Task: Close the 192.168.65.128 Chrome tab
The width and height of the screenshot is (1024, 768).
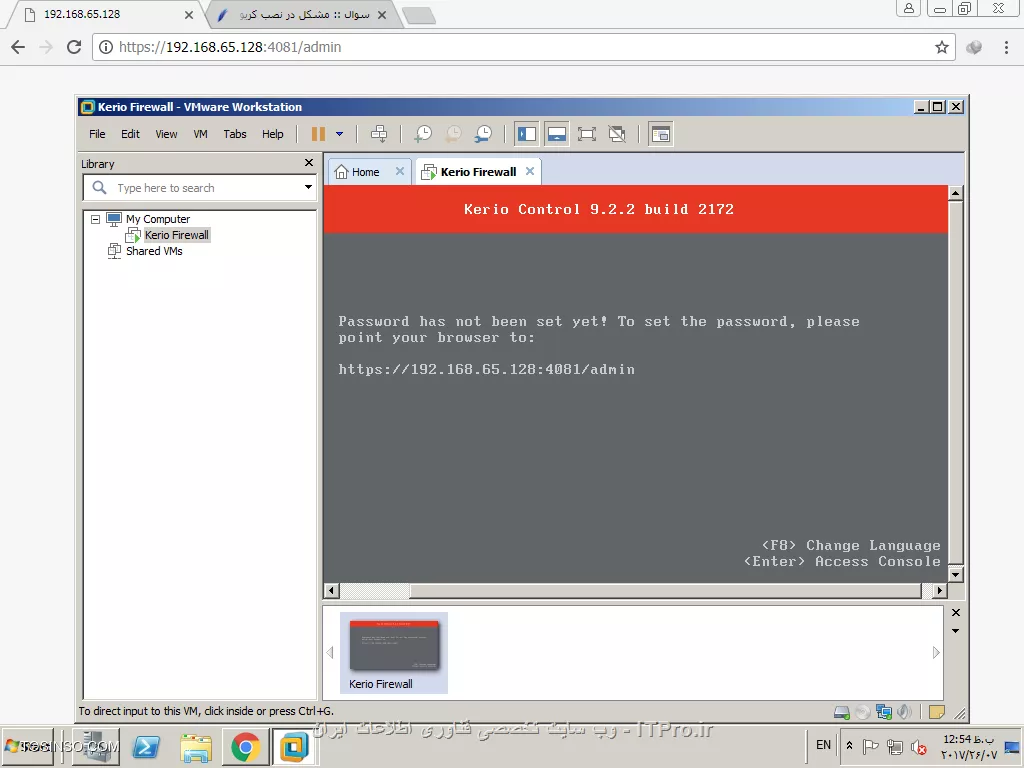Action: coord(189,15)
